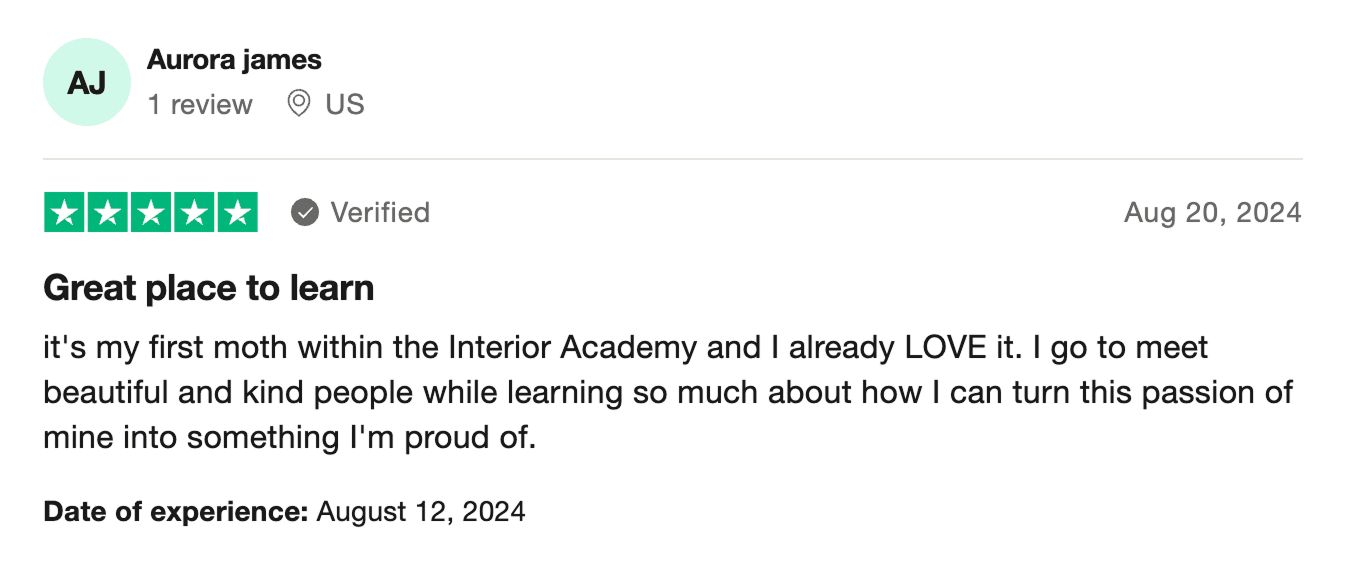
Task: Select the US country label
Action: [x=345, y=105]
